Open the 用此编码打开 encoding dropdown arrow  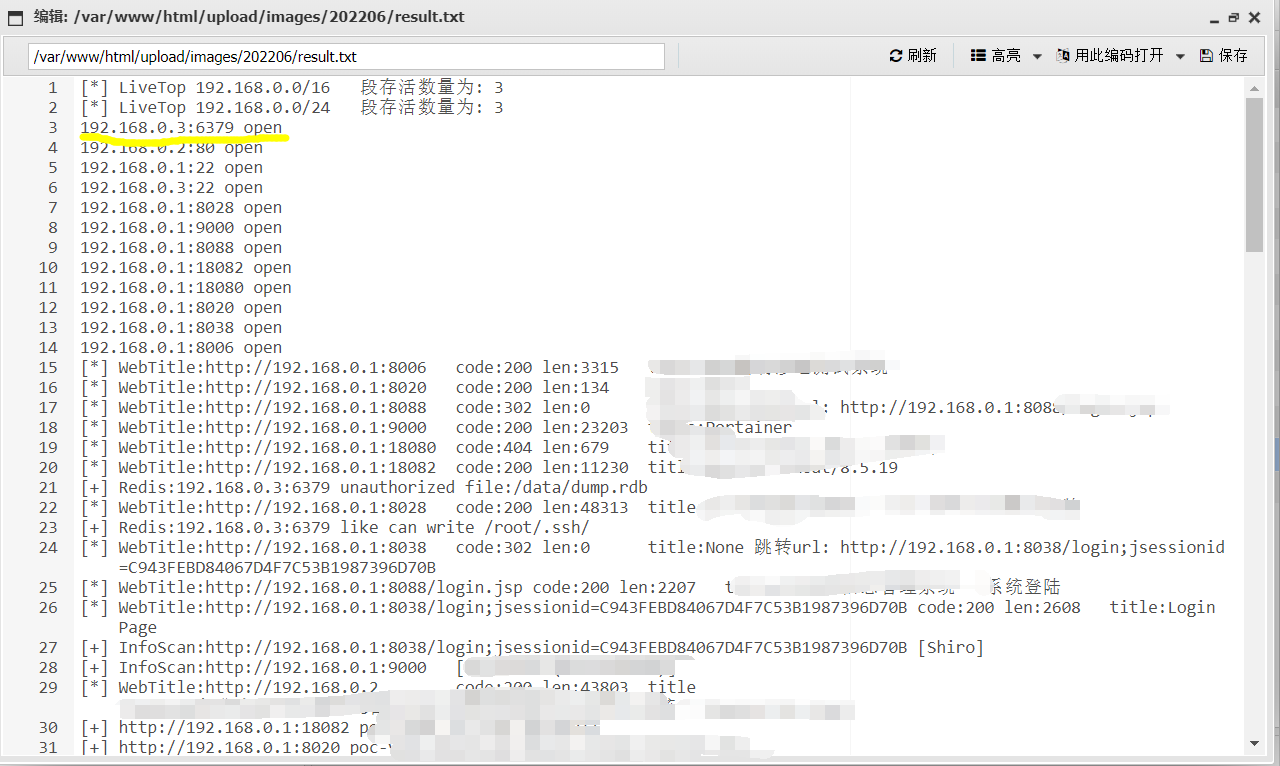coord(1180,56)
